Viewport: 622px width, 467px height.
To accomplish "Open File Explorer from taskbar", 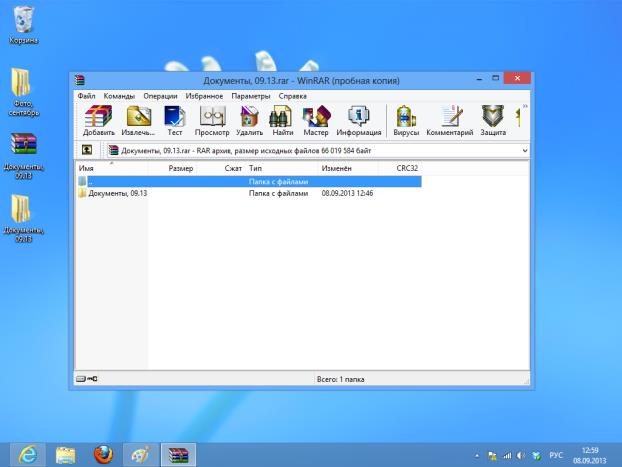I will [65, 455].
